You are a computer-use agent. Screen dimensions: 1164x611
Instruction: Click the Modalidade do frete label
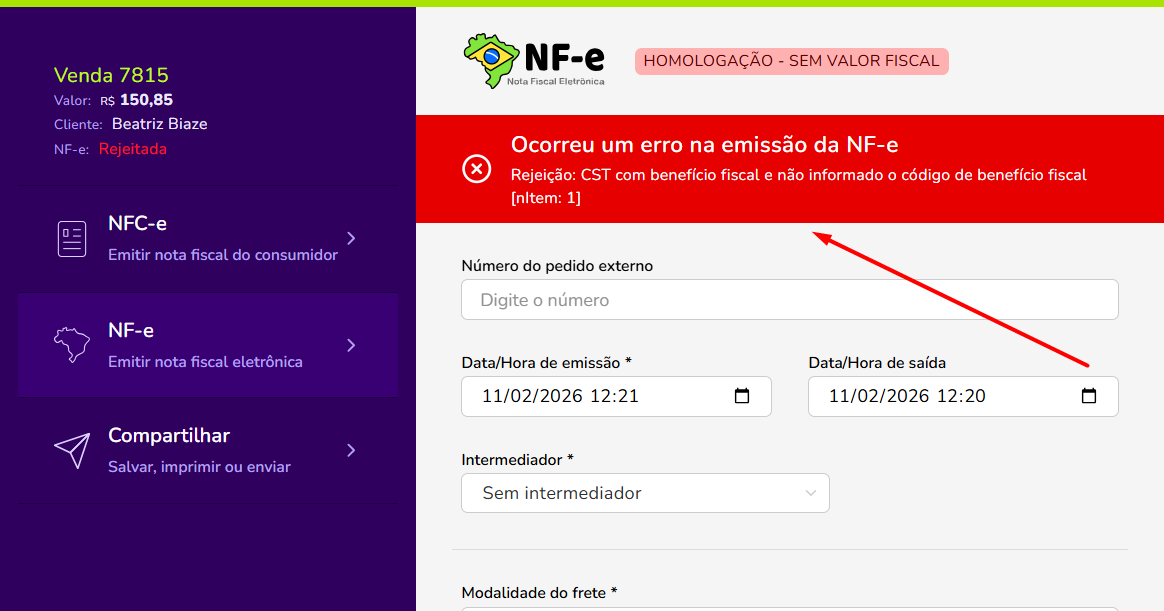(540, 592)
